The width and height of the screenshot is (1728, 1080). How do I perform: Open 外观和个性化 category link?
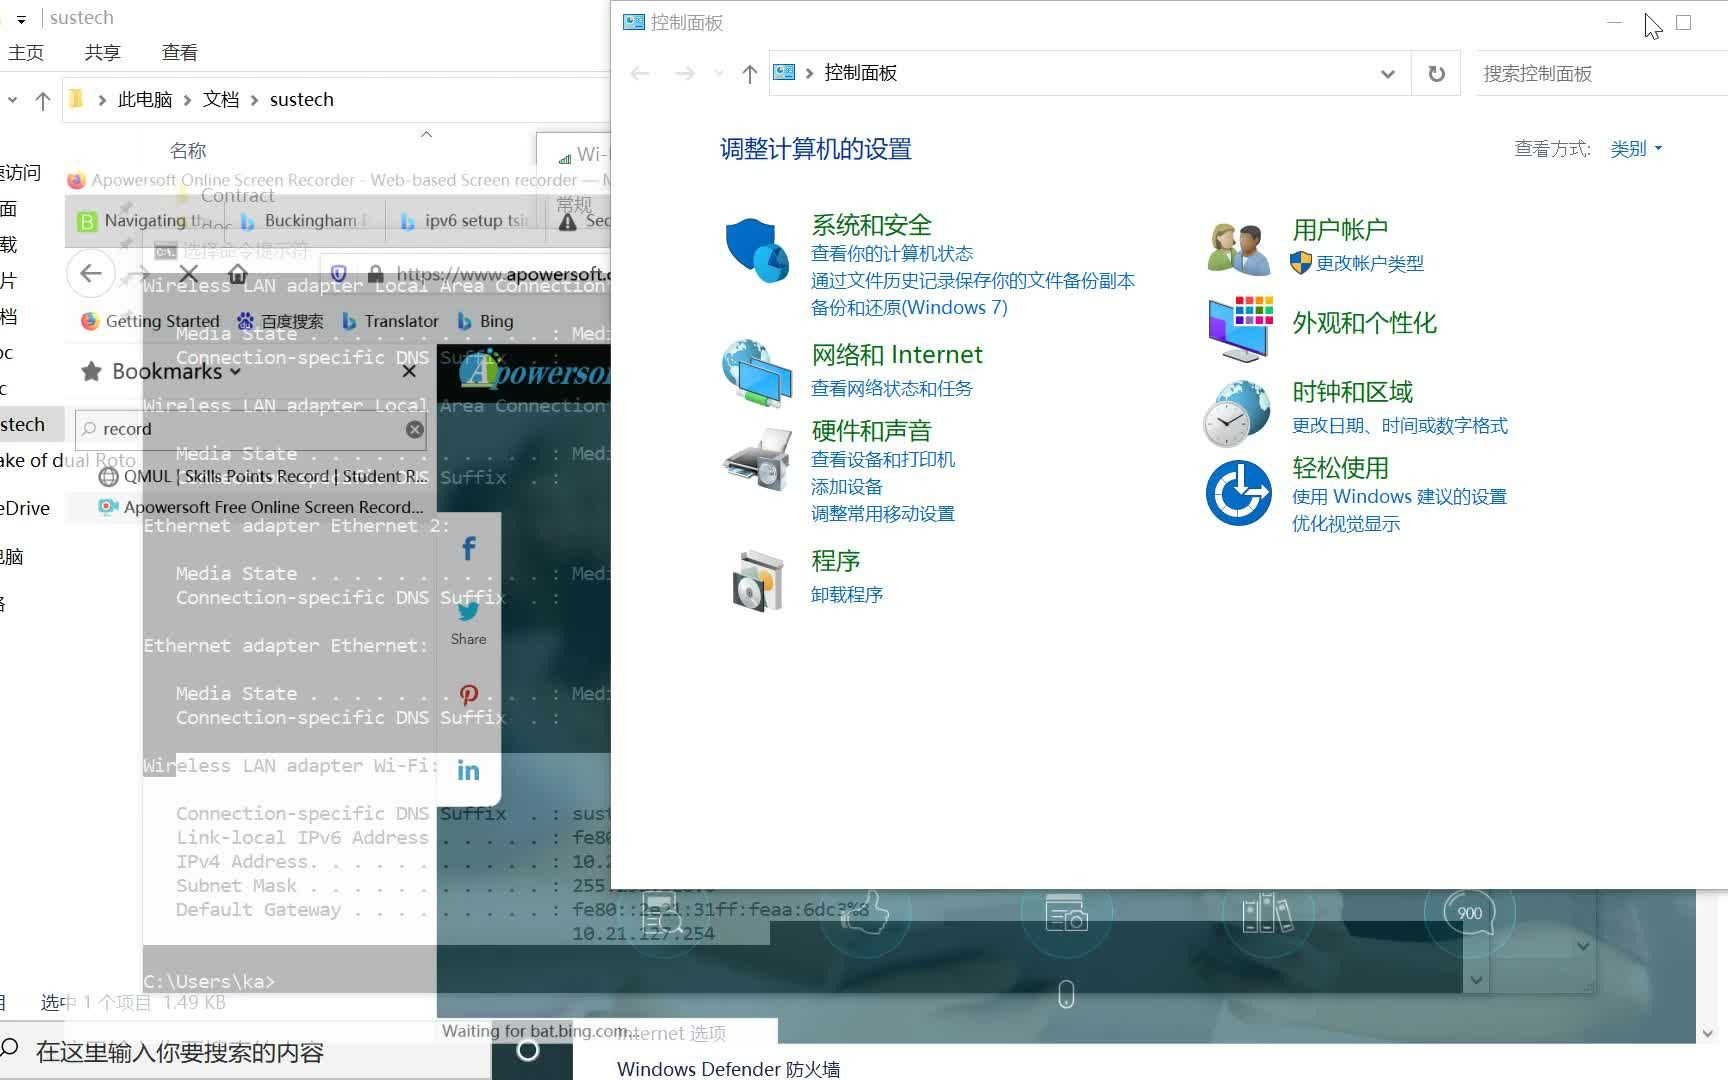[x=1364, y=323]
